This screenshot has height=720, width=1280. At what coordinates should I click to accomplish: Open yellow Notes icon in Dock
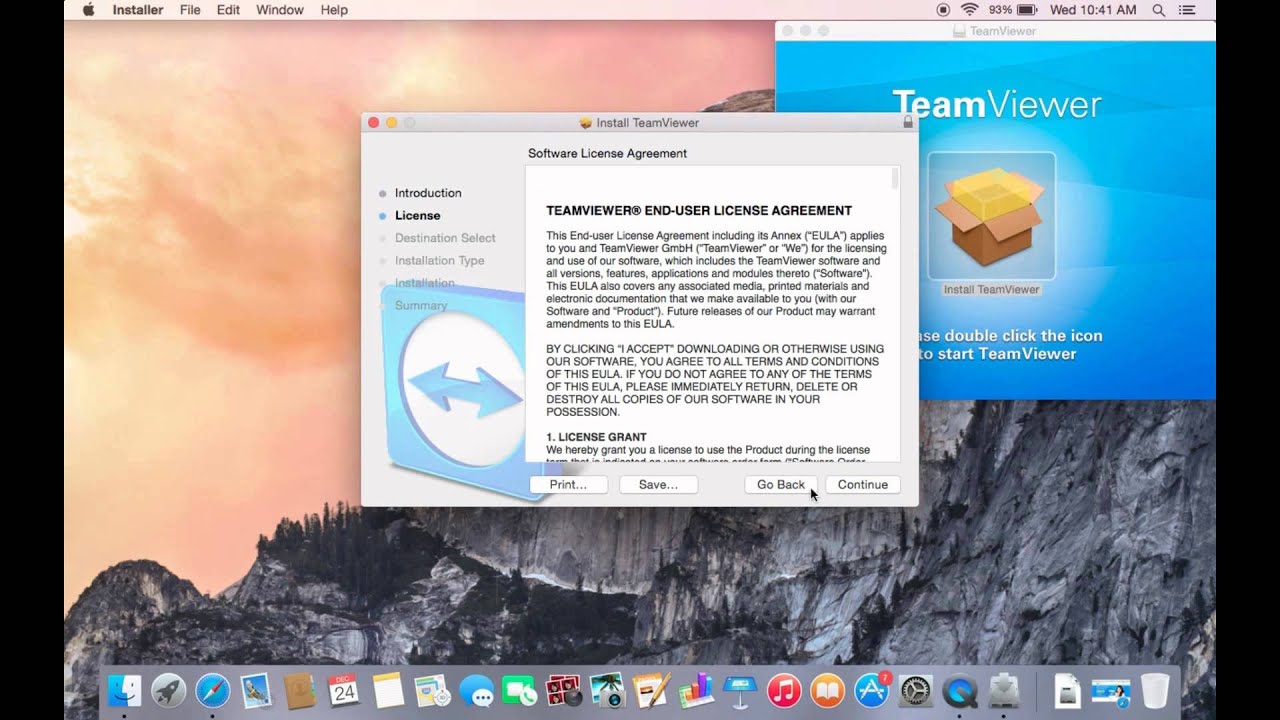click(387, 690)
